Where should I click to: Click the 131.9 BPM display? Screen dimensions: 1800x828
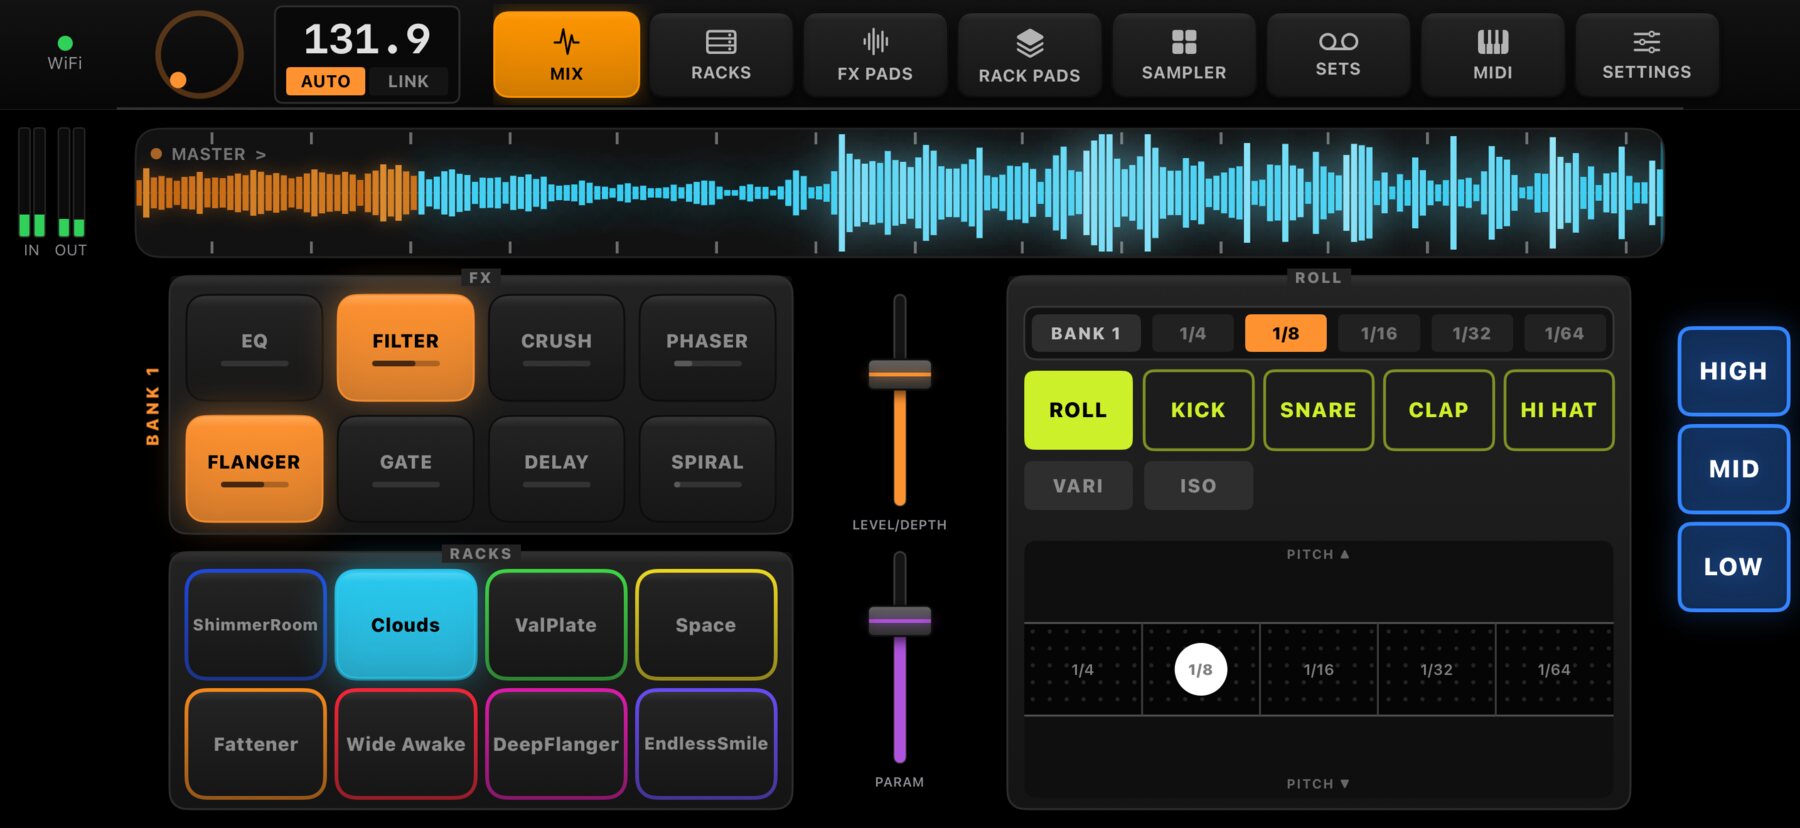367,39
